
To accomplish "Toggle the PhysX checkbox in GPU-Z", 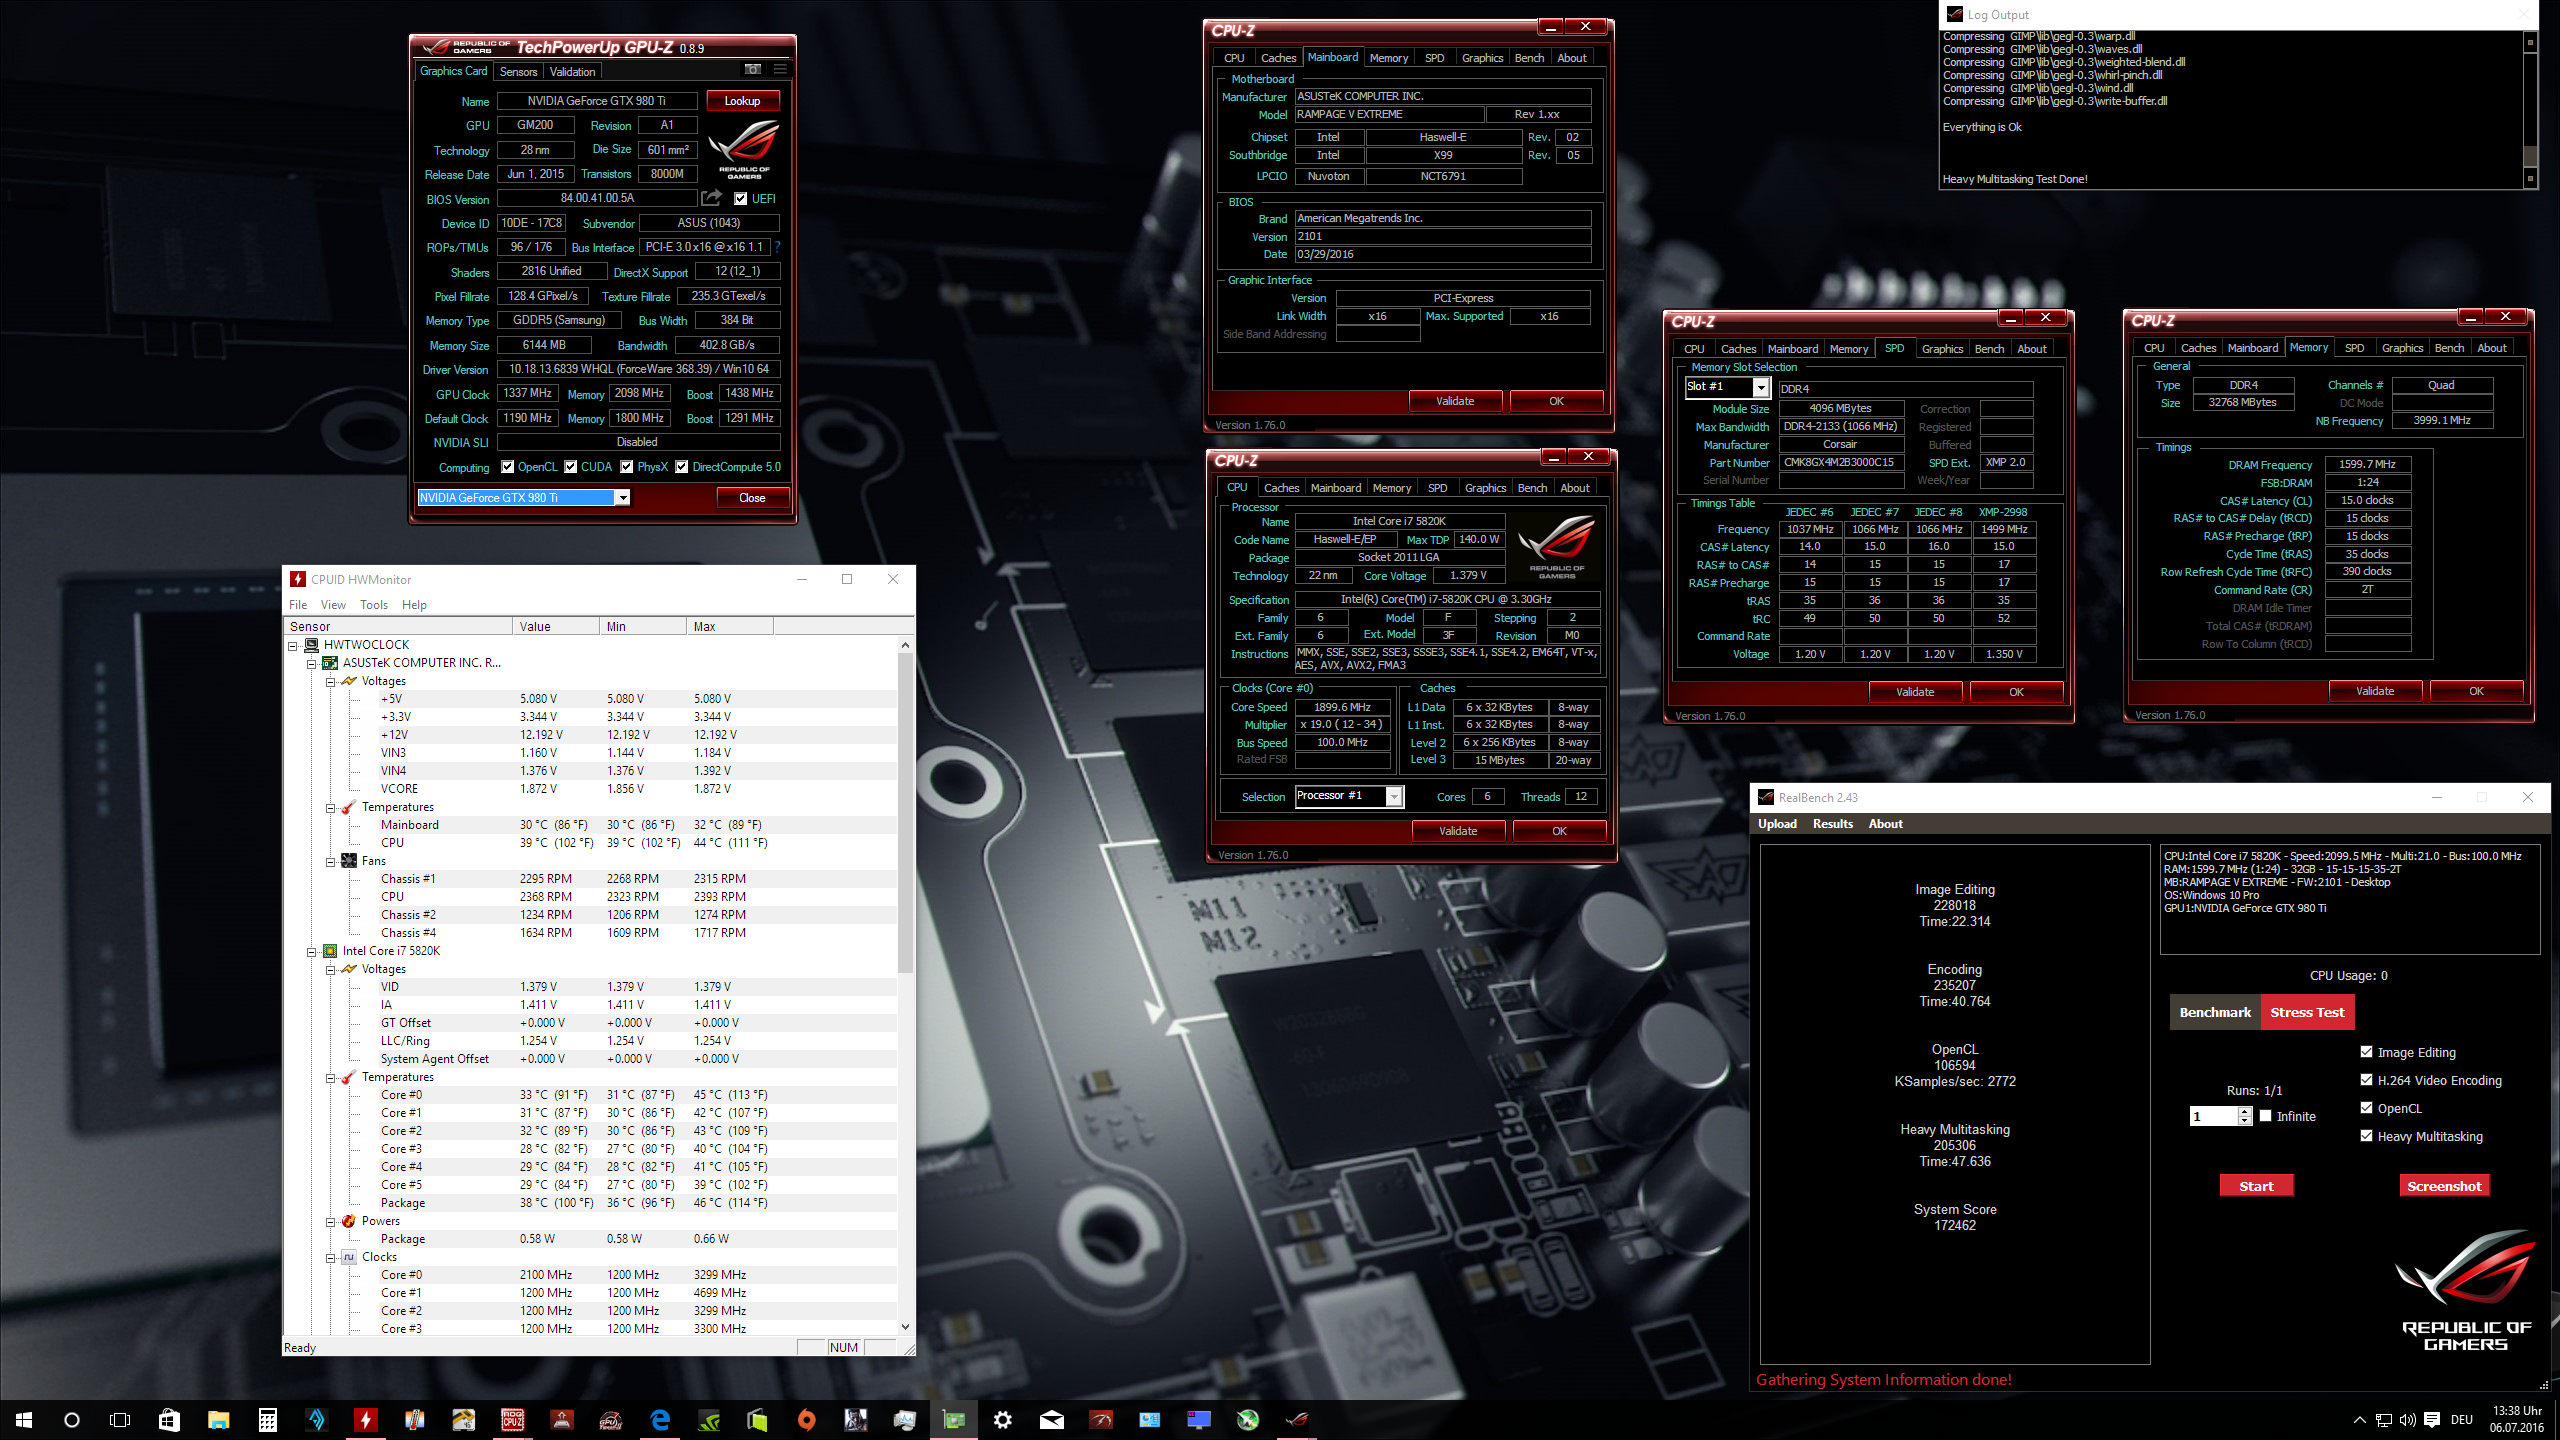I will click(x=627, y=467).
